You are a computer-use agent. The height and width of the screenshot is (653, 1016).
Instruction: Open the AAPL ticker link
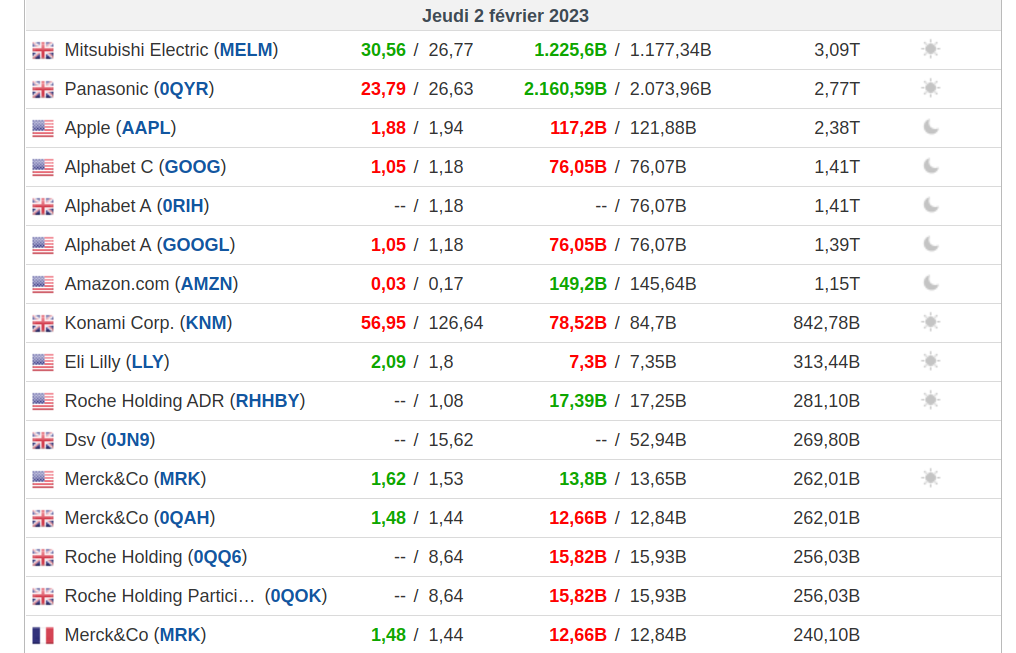[x=146, y=128]
